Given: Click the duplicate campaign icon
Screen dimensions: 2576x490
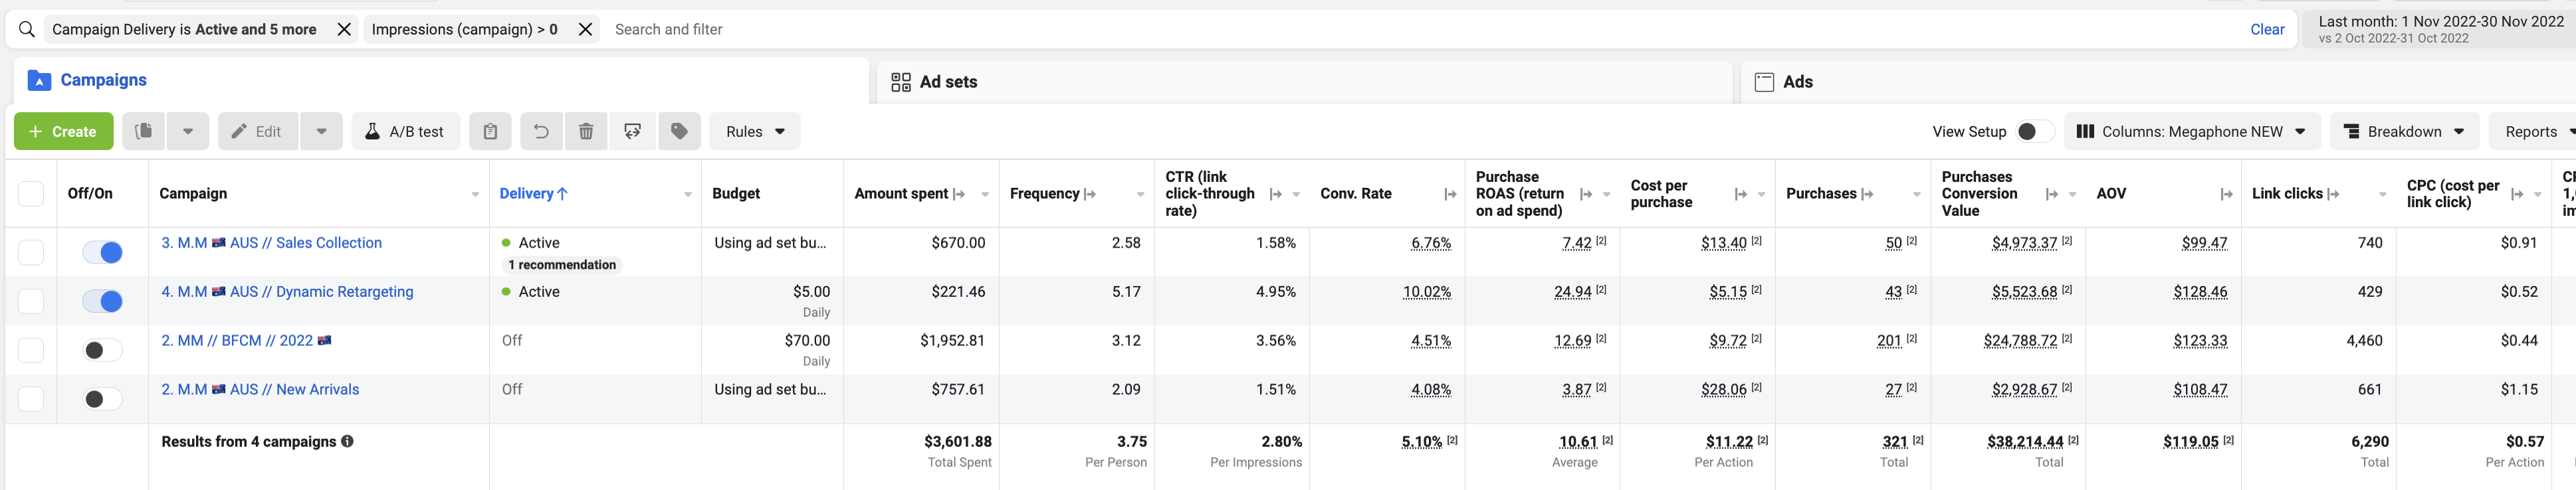Looking at the screenshot, I should point(144,131).
